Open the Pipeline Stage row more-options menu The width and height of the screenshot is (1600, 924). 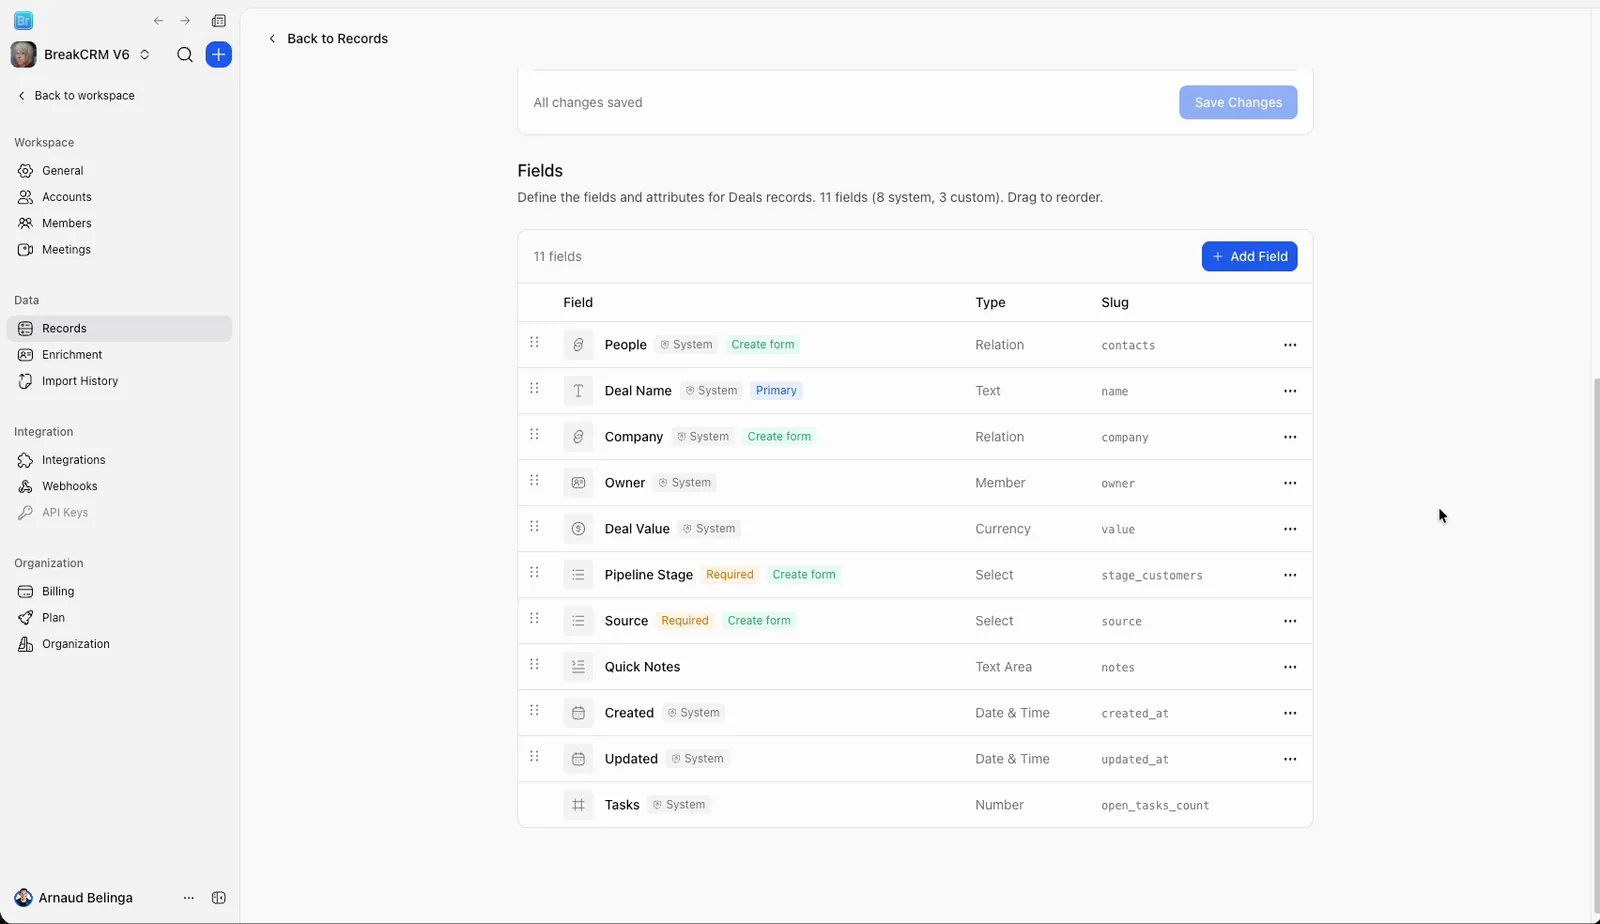pos(1290,575)
